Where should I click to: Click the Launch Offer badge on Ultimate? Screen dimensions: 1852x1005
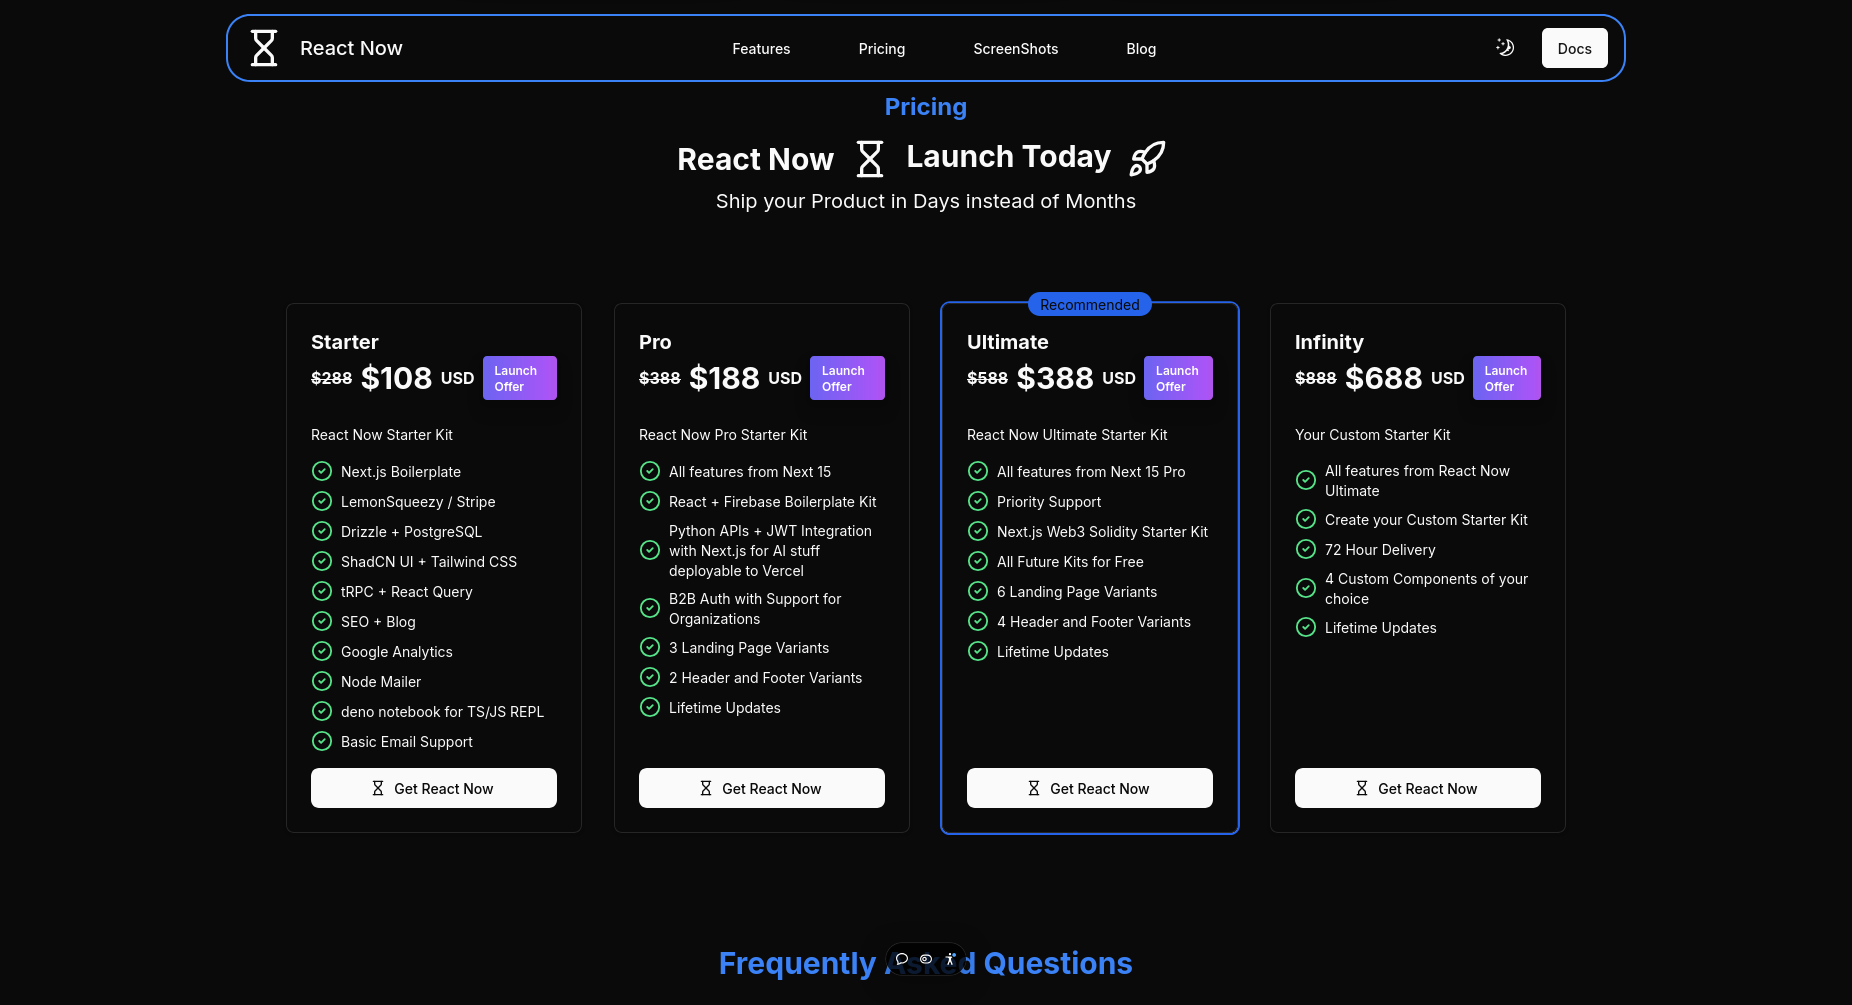pos(1178,378)
